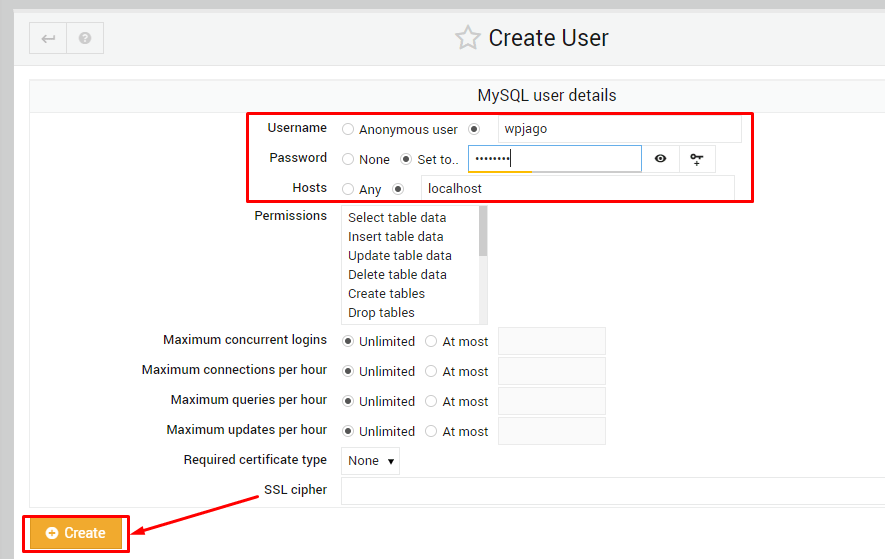Click the connections per hour number field
Image resolution: width=885 pixels, height=559 pixels.
(x=552, y=371)
